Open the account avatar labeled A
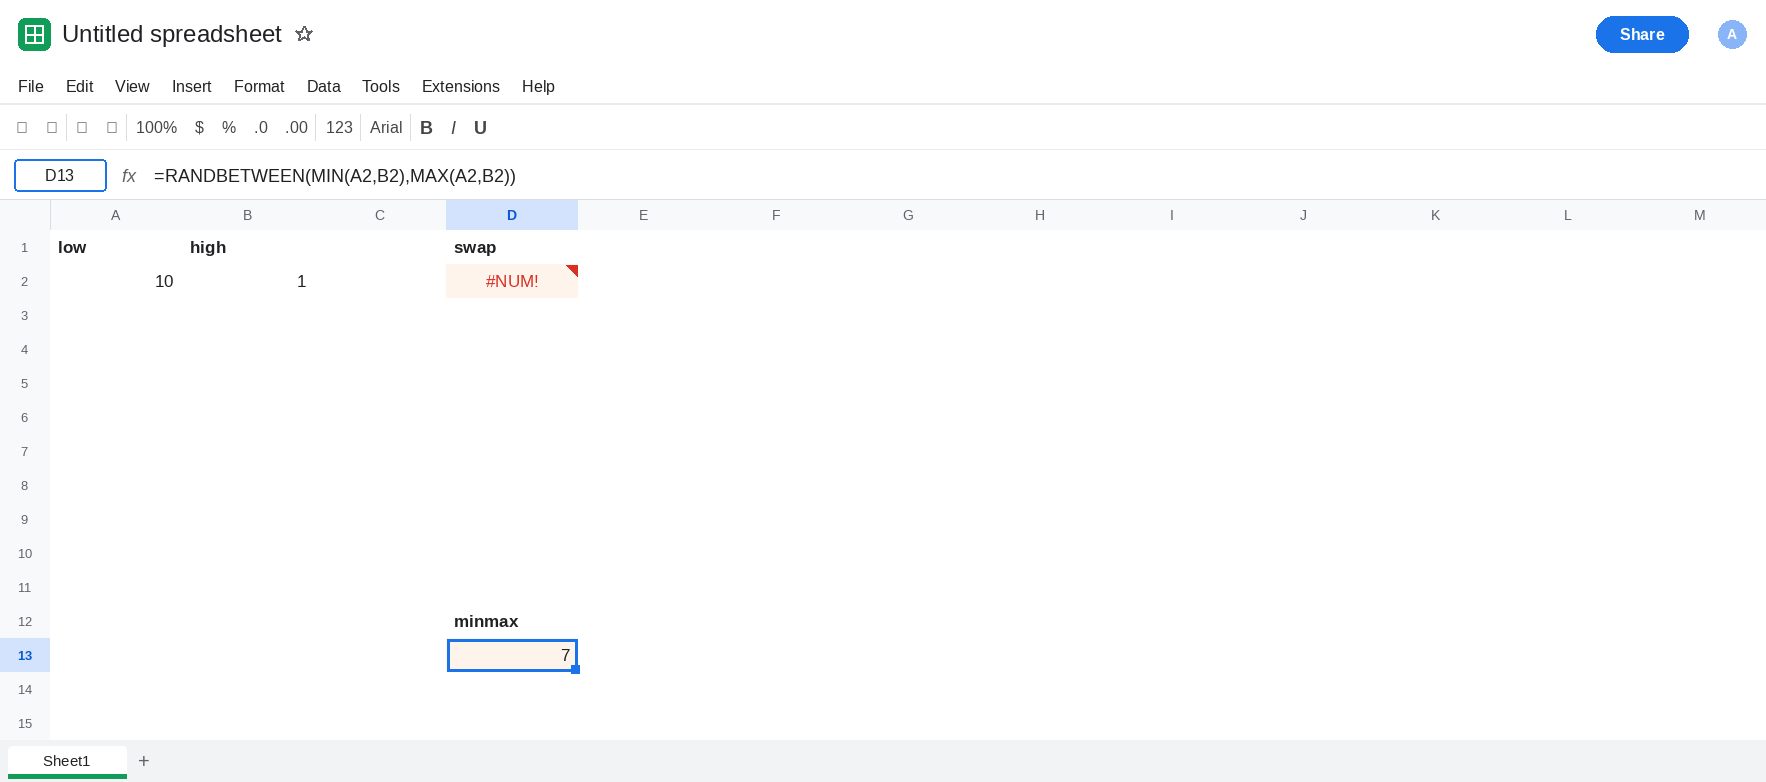Viewport: 1766px width, 782px height. coord(1732,34)
